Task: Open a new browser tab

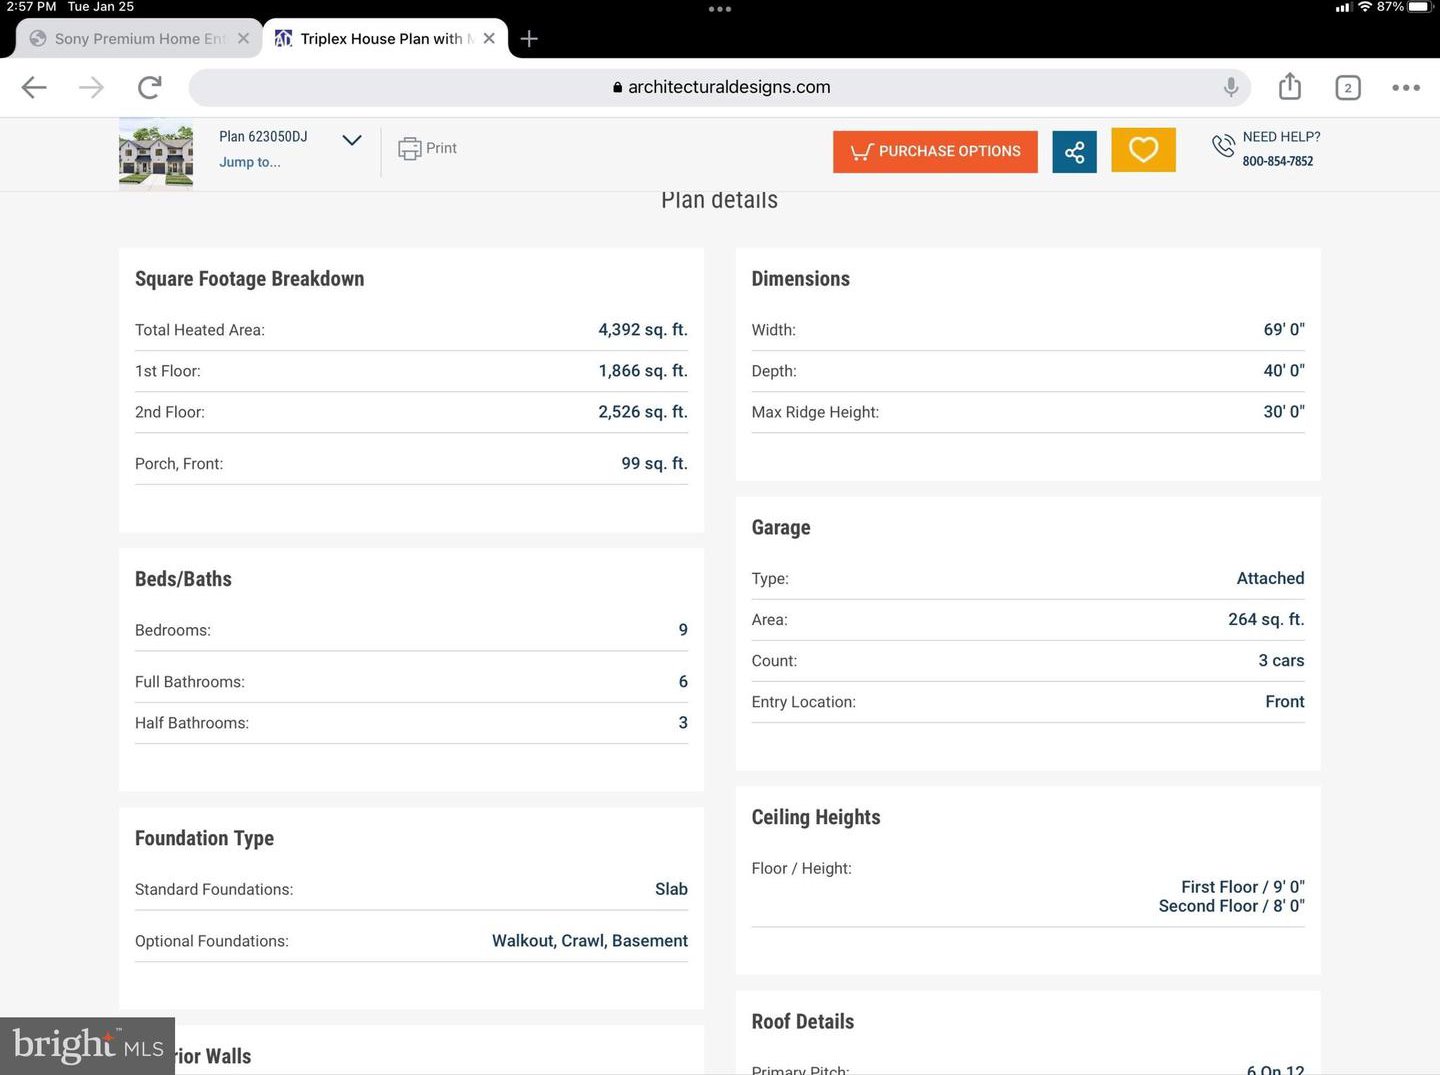Action: point(530,39)
